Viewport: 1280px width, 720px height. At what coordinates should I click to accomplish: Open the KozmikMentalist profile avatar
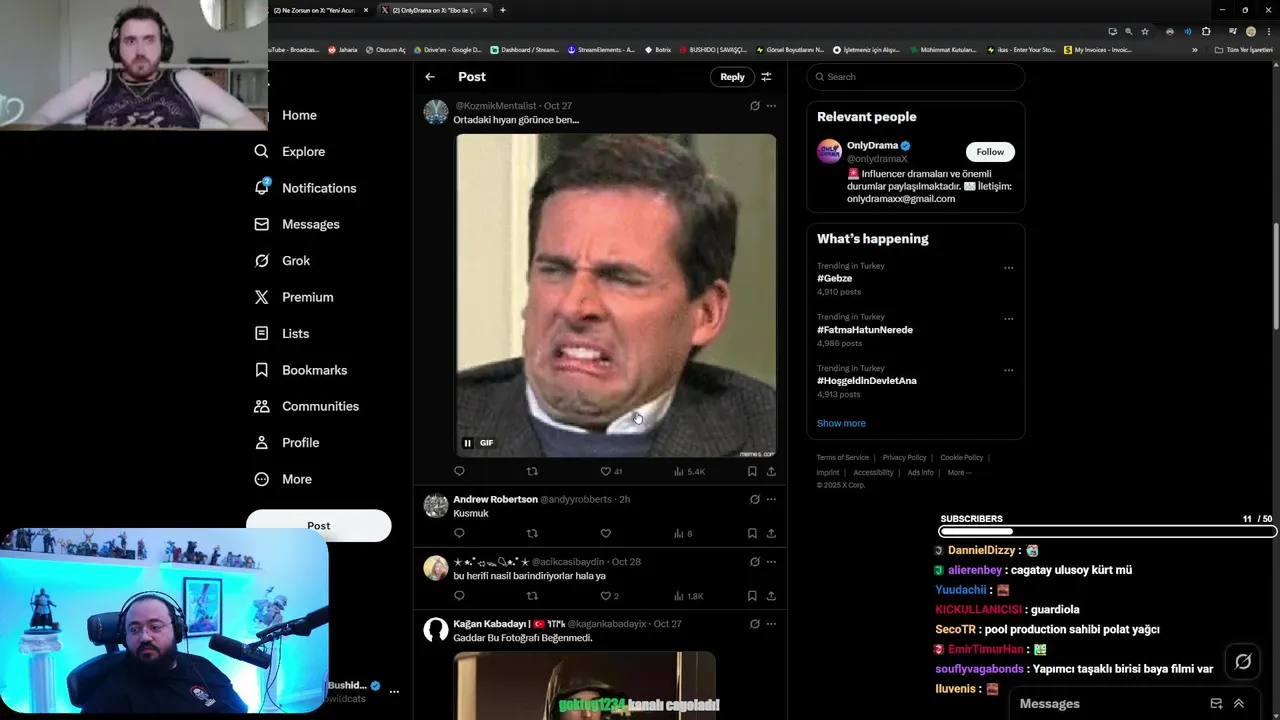(x=436, y=112)
